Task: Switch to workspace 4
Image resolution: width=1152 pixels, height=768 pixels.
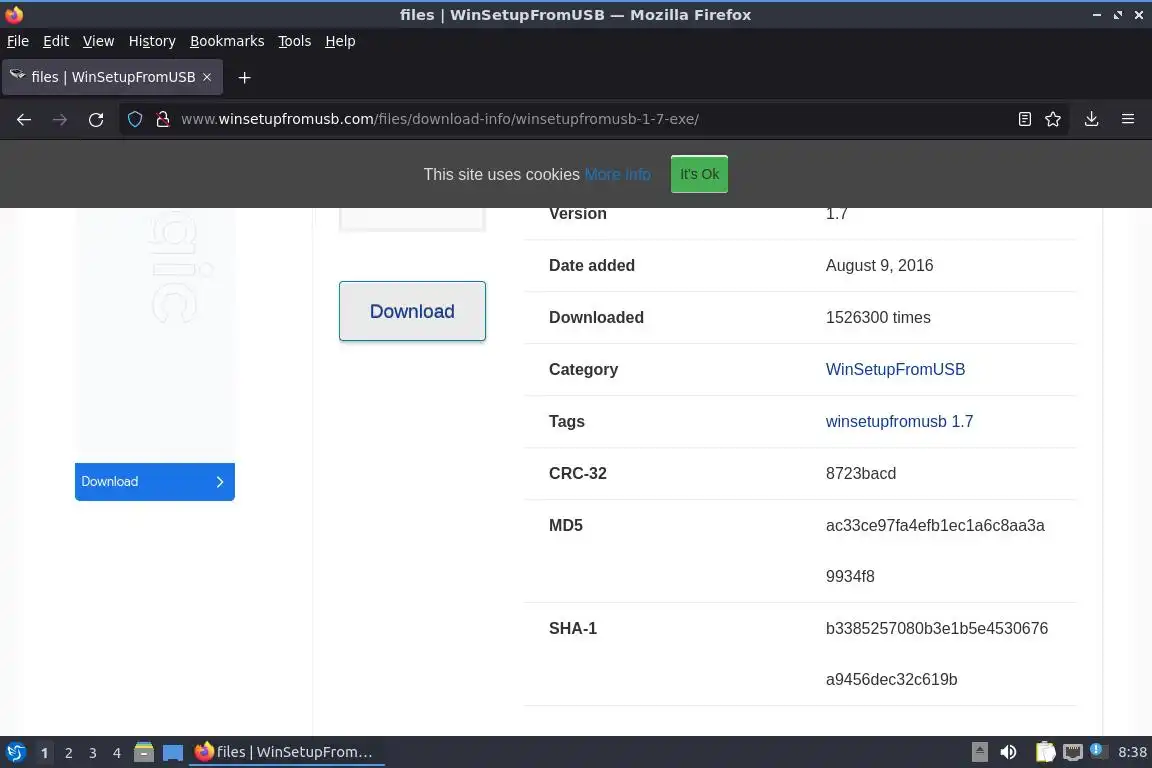Action: click(x=117, y=753)
